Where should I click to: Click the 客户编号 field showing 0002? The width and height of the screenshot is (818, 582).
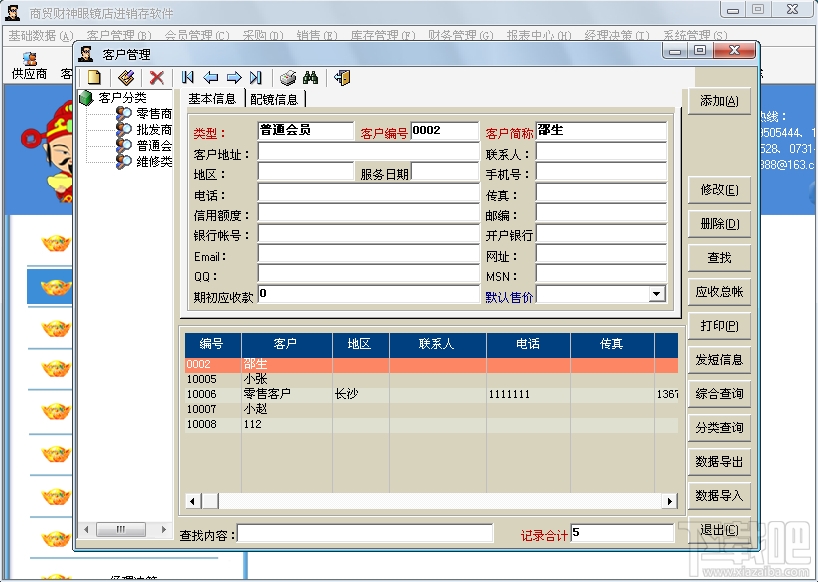pyautogui.click(x=444, y=131)
